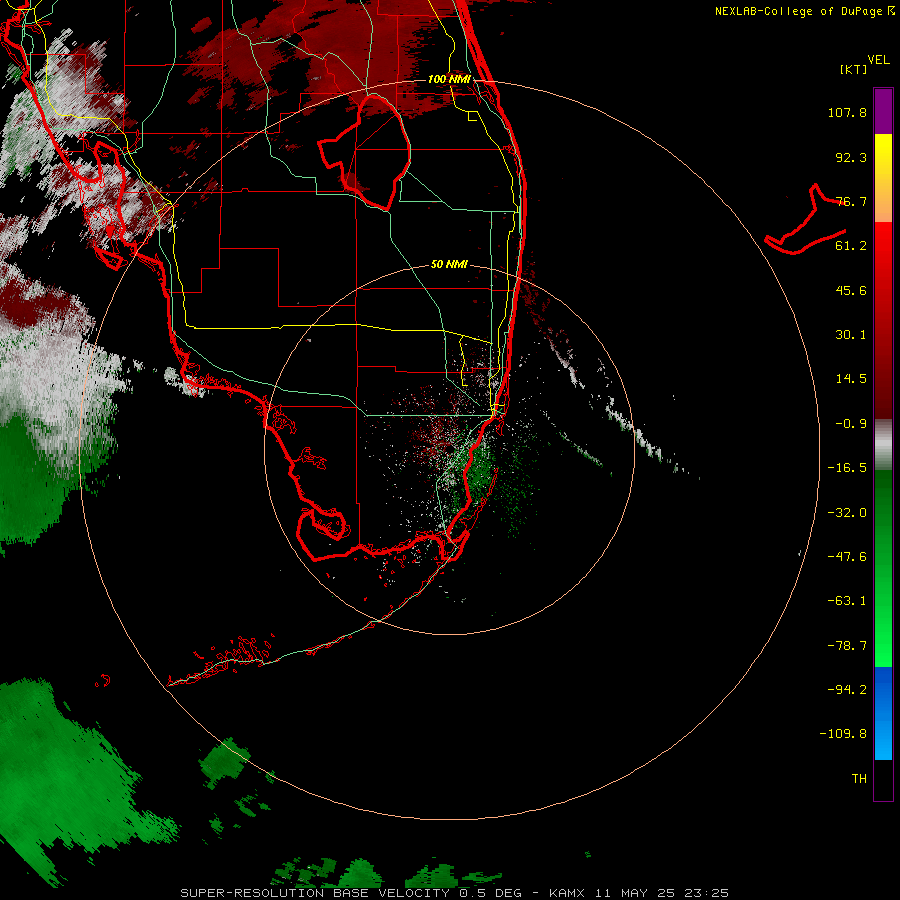Image resolution: width=900 pixels, height=900 pixels.
Task: Click the purple segment of color bar
Action: 883,111
